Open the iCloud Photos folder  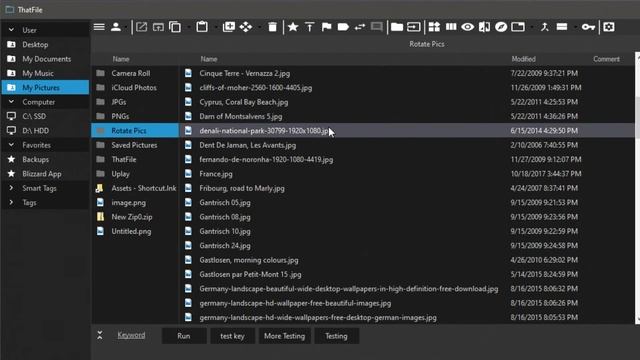(135, 87)
